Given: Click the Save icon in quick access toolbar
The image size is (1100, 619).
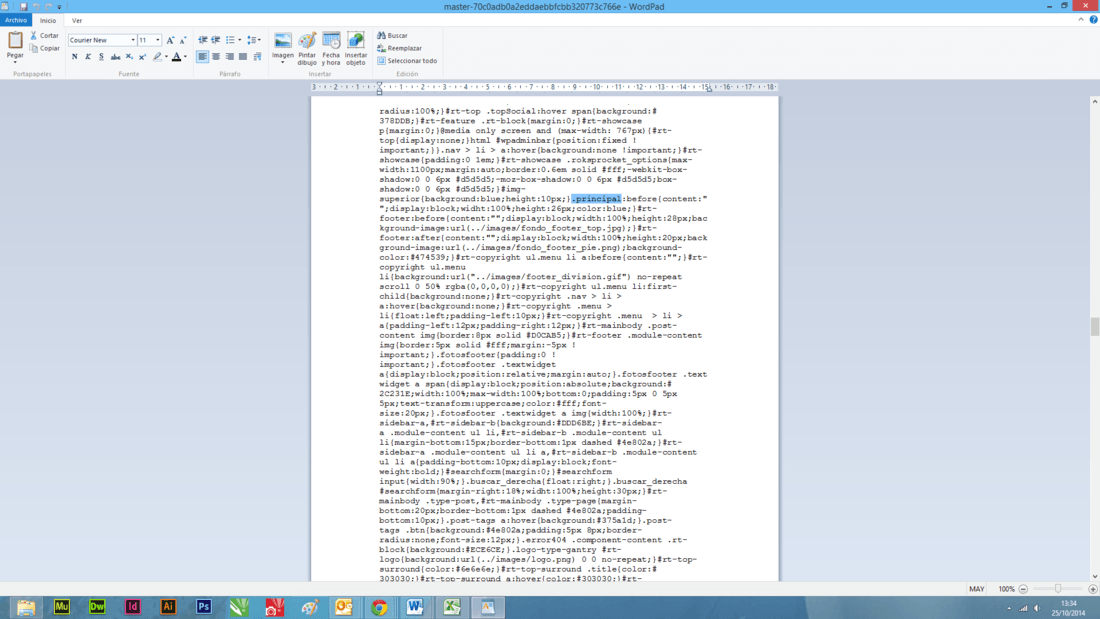Looking at the screenshot, I should 23,6.
